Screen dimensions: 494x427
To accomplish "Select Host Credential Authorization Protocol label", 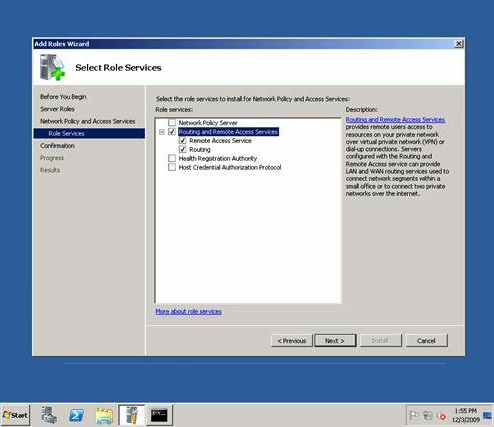I will [230, 167].
